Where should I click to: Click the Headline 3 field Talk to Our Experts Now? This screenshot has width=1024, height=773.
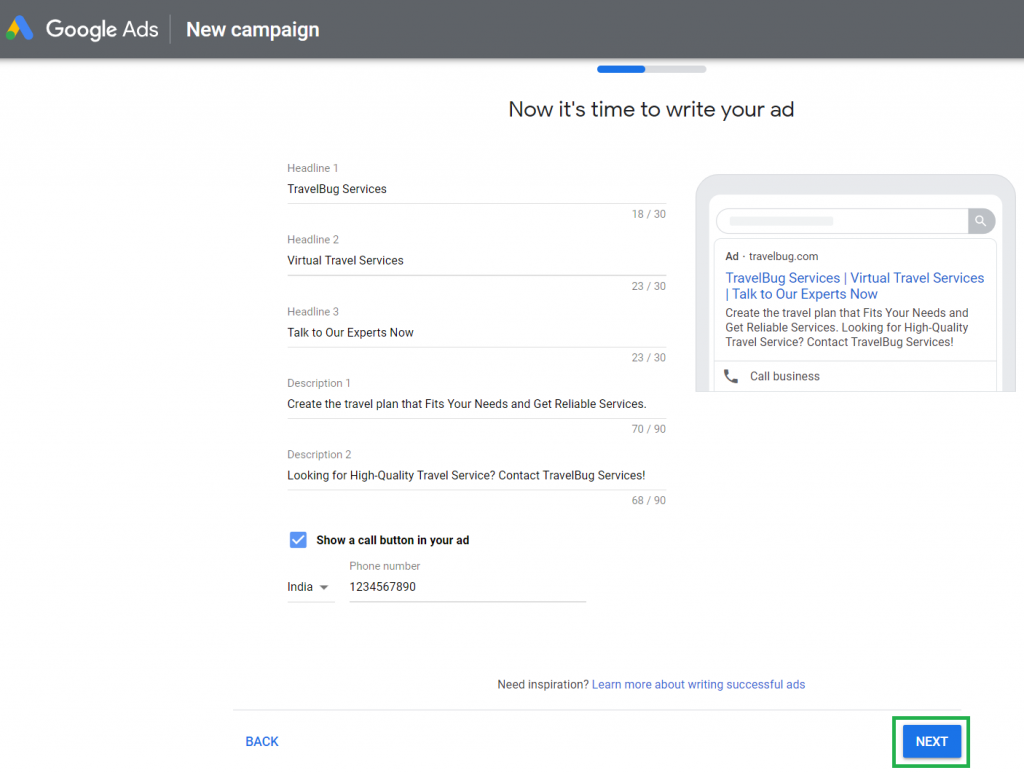point(476,332)
